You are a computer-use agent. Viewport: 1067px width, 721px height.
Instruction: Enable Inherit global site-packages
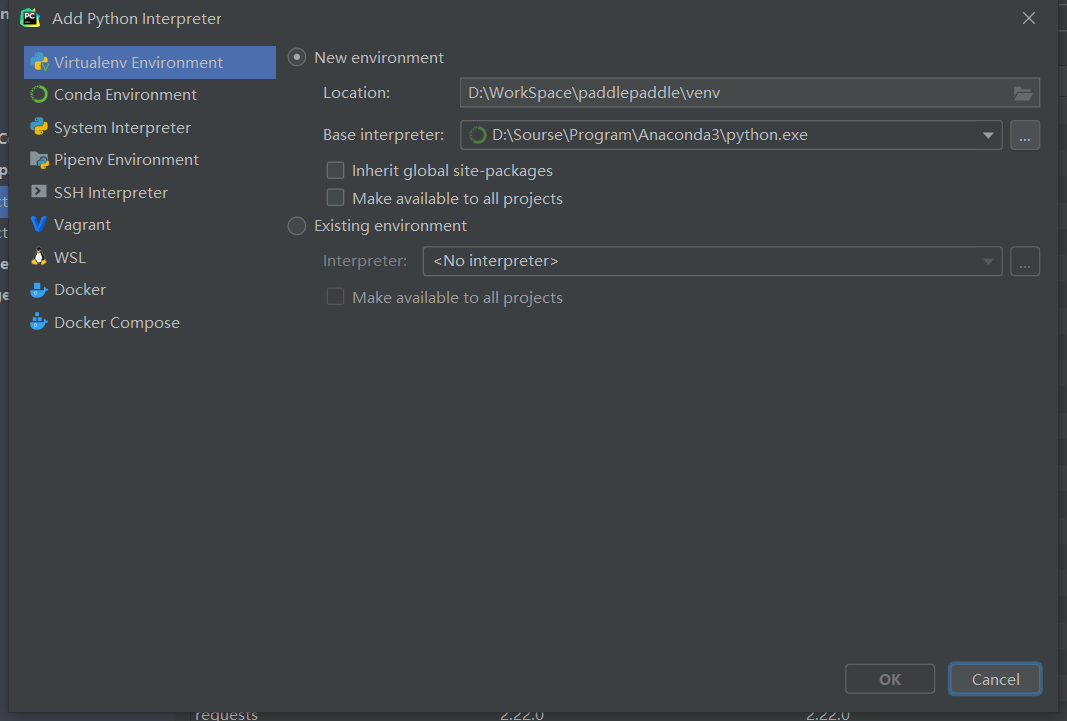coord(335,170)
